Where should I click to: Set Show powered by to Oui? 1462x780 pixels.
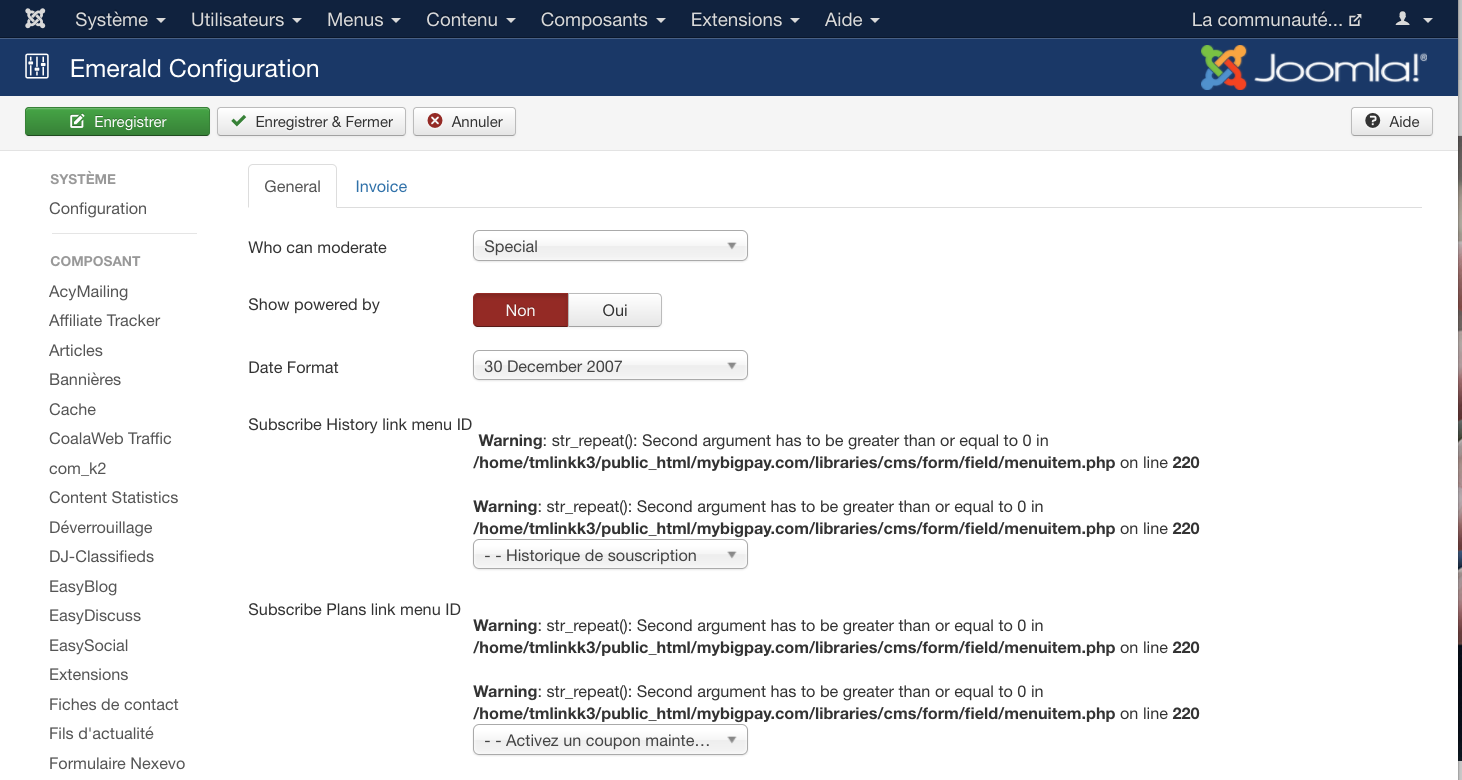click(615, 310)
